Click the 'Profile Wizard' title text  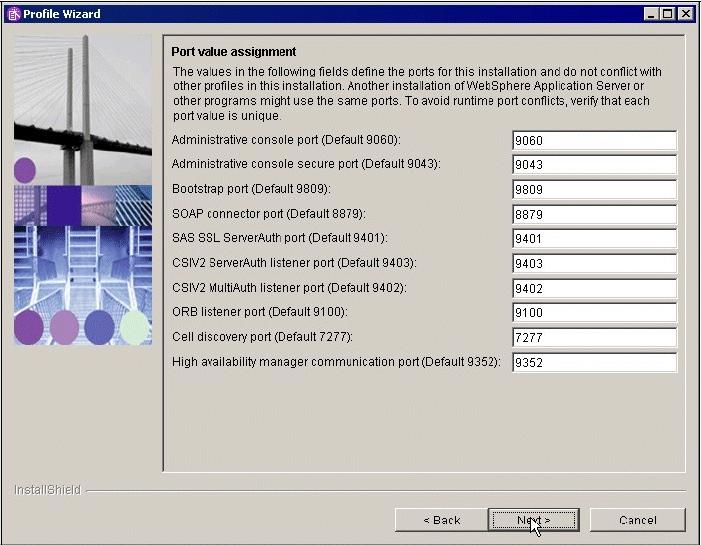(62, 14)
